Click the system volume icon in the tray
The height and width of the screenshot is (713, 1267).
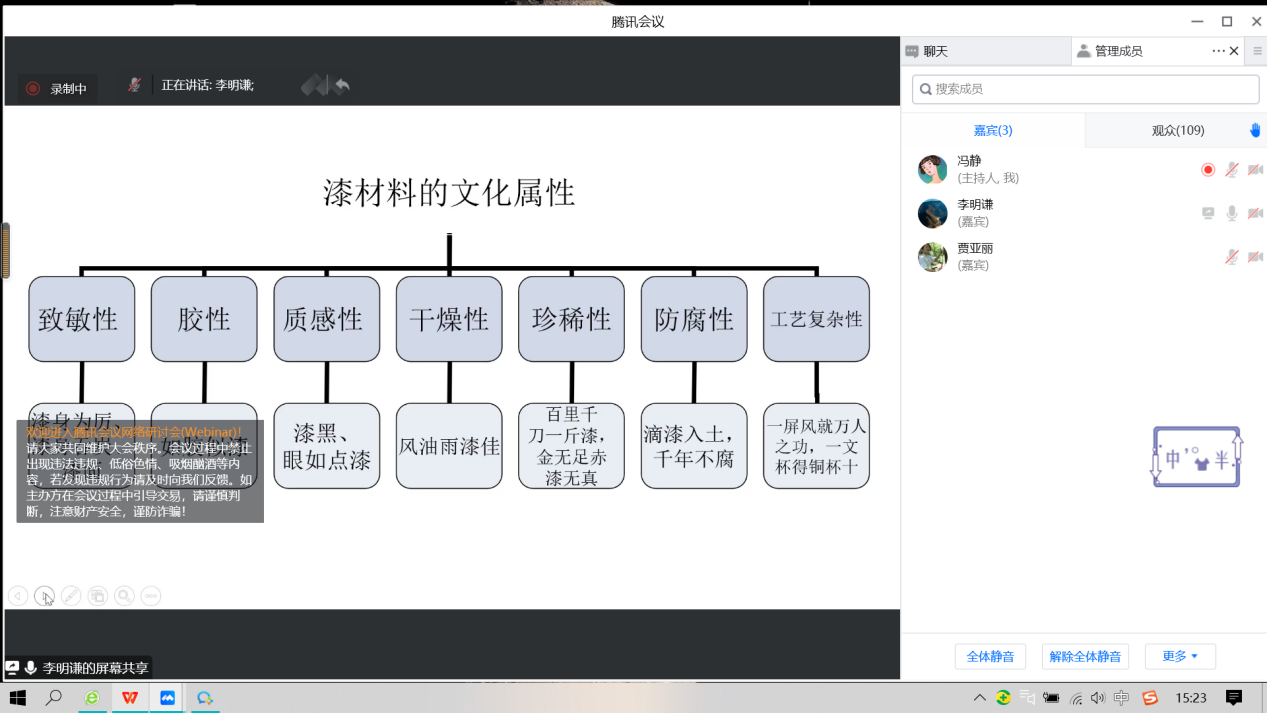(x=1098, y=697)
